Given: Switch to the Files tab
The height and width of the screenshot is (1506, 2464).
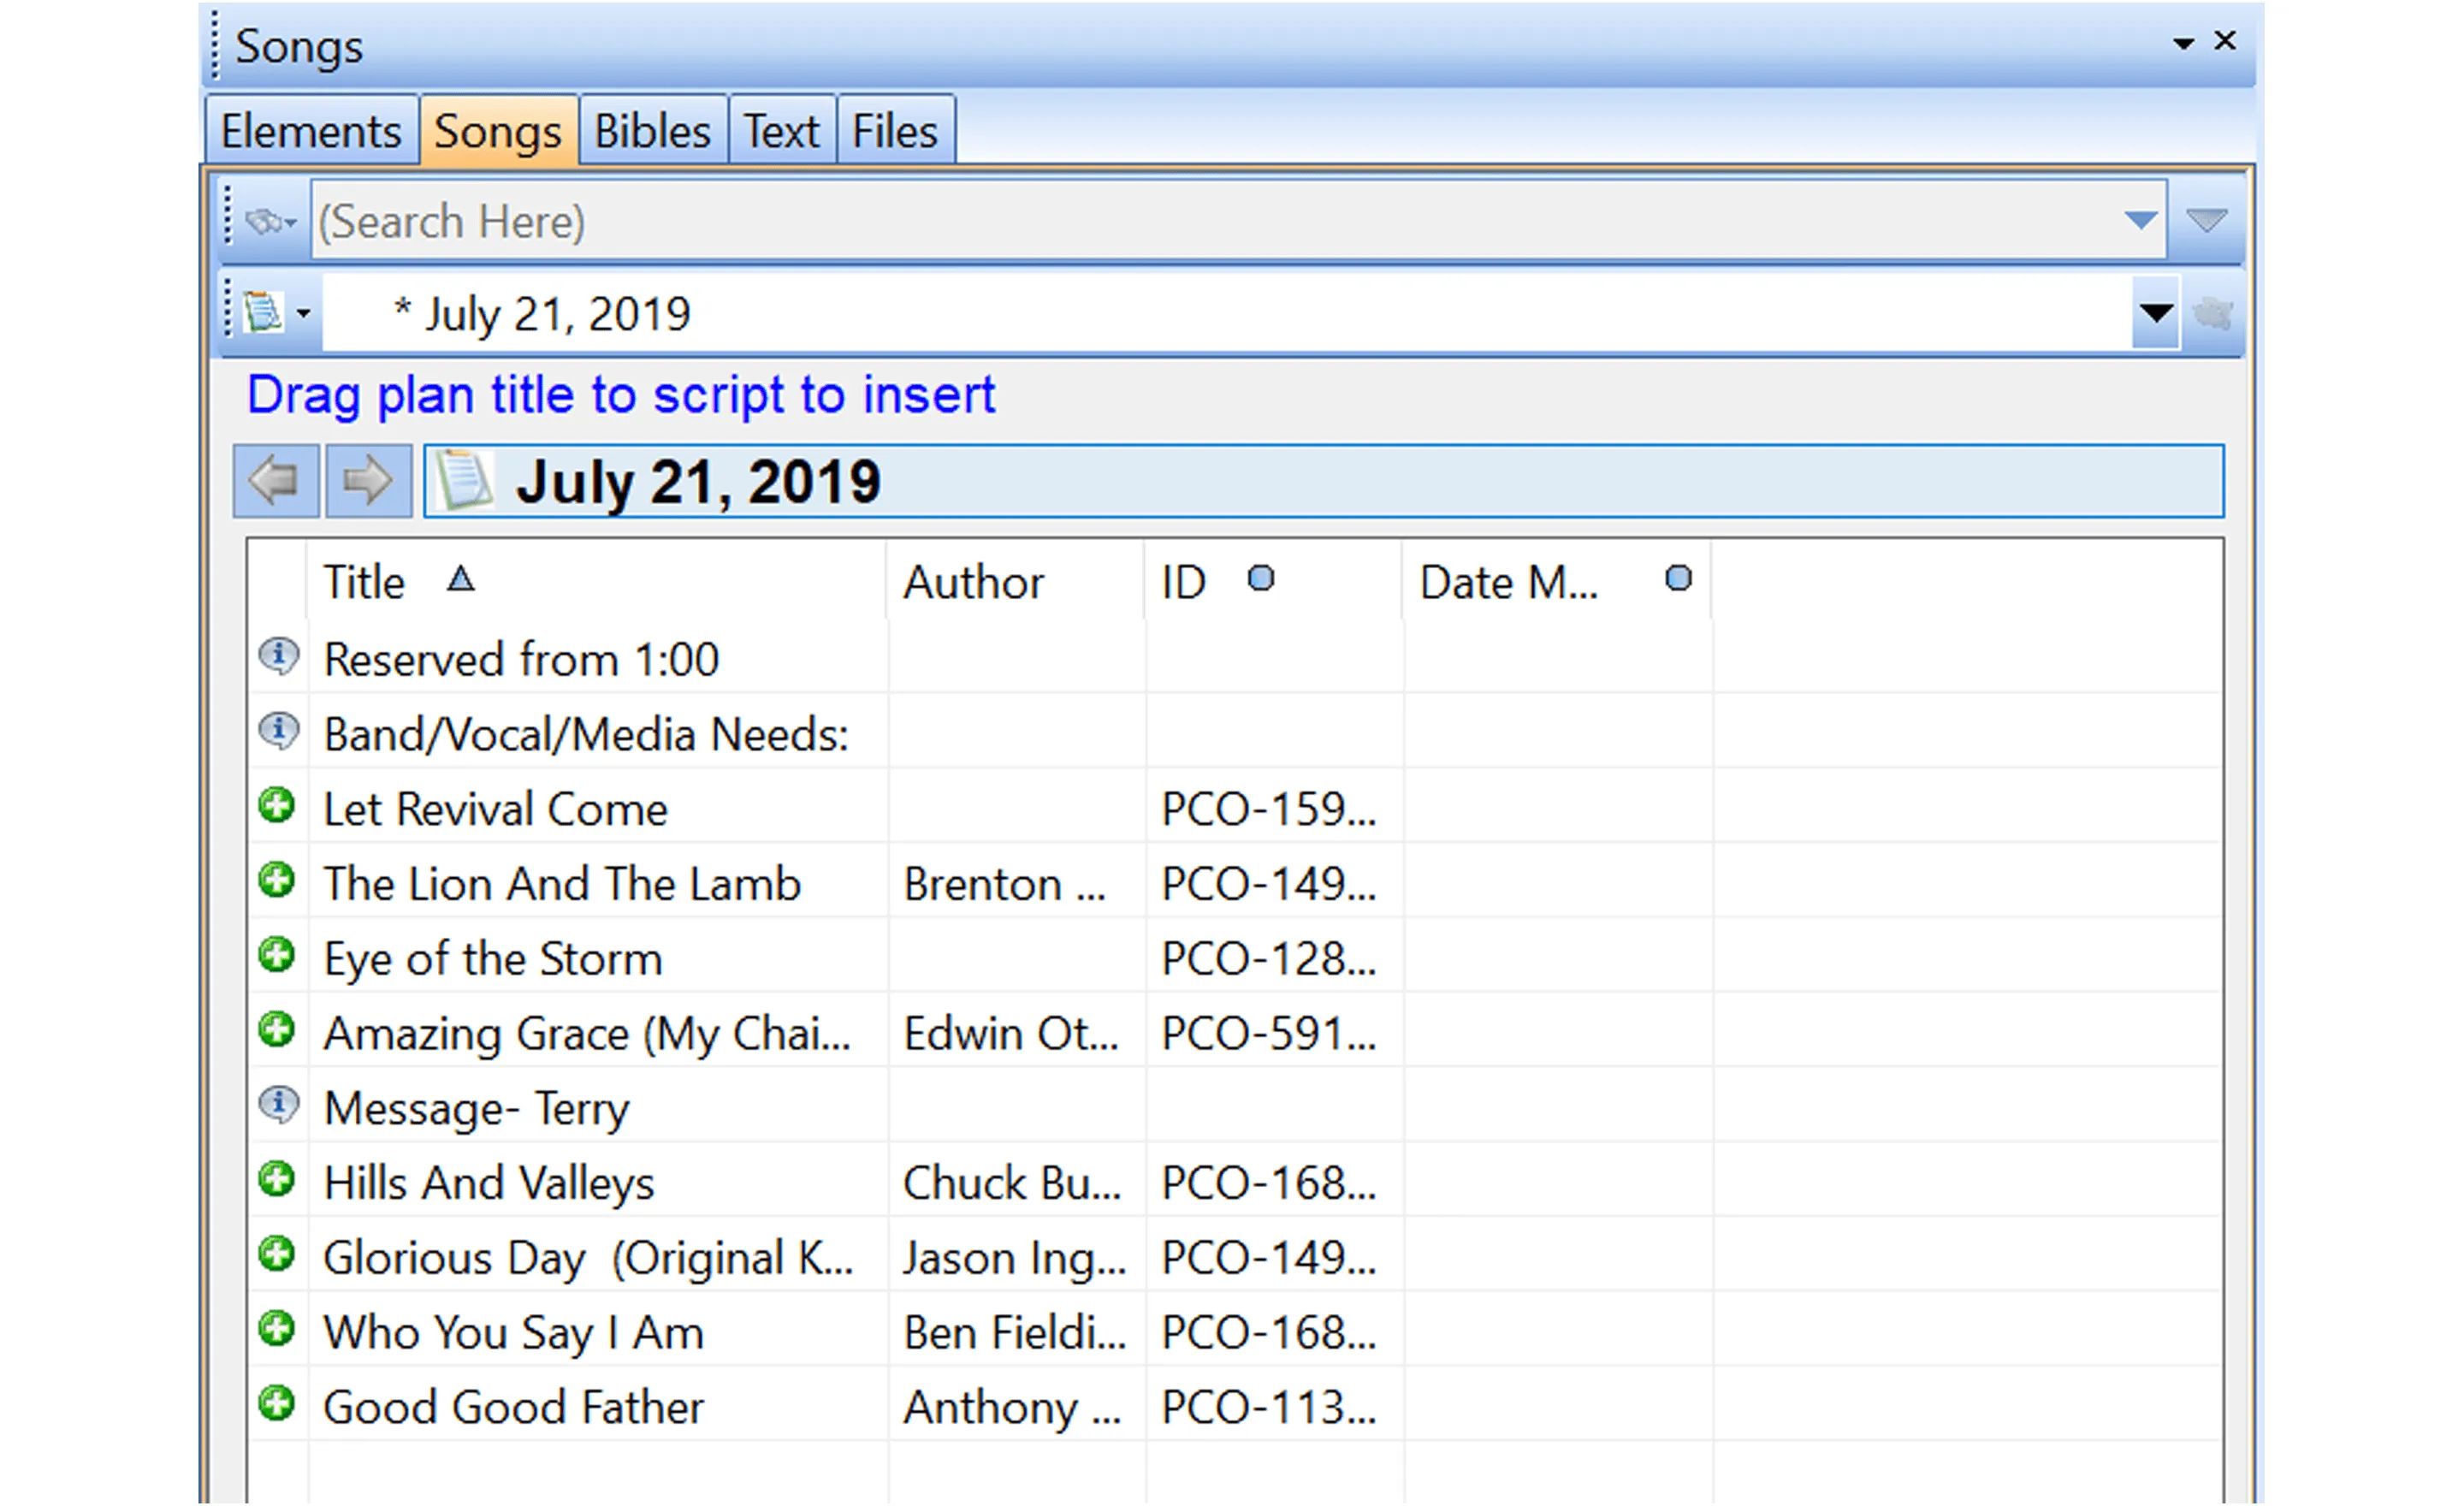Looking at the screenshot, I should [x=893, y=129].
